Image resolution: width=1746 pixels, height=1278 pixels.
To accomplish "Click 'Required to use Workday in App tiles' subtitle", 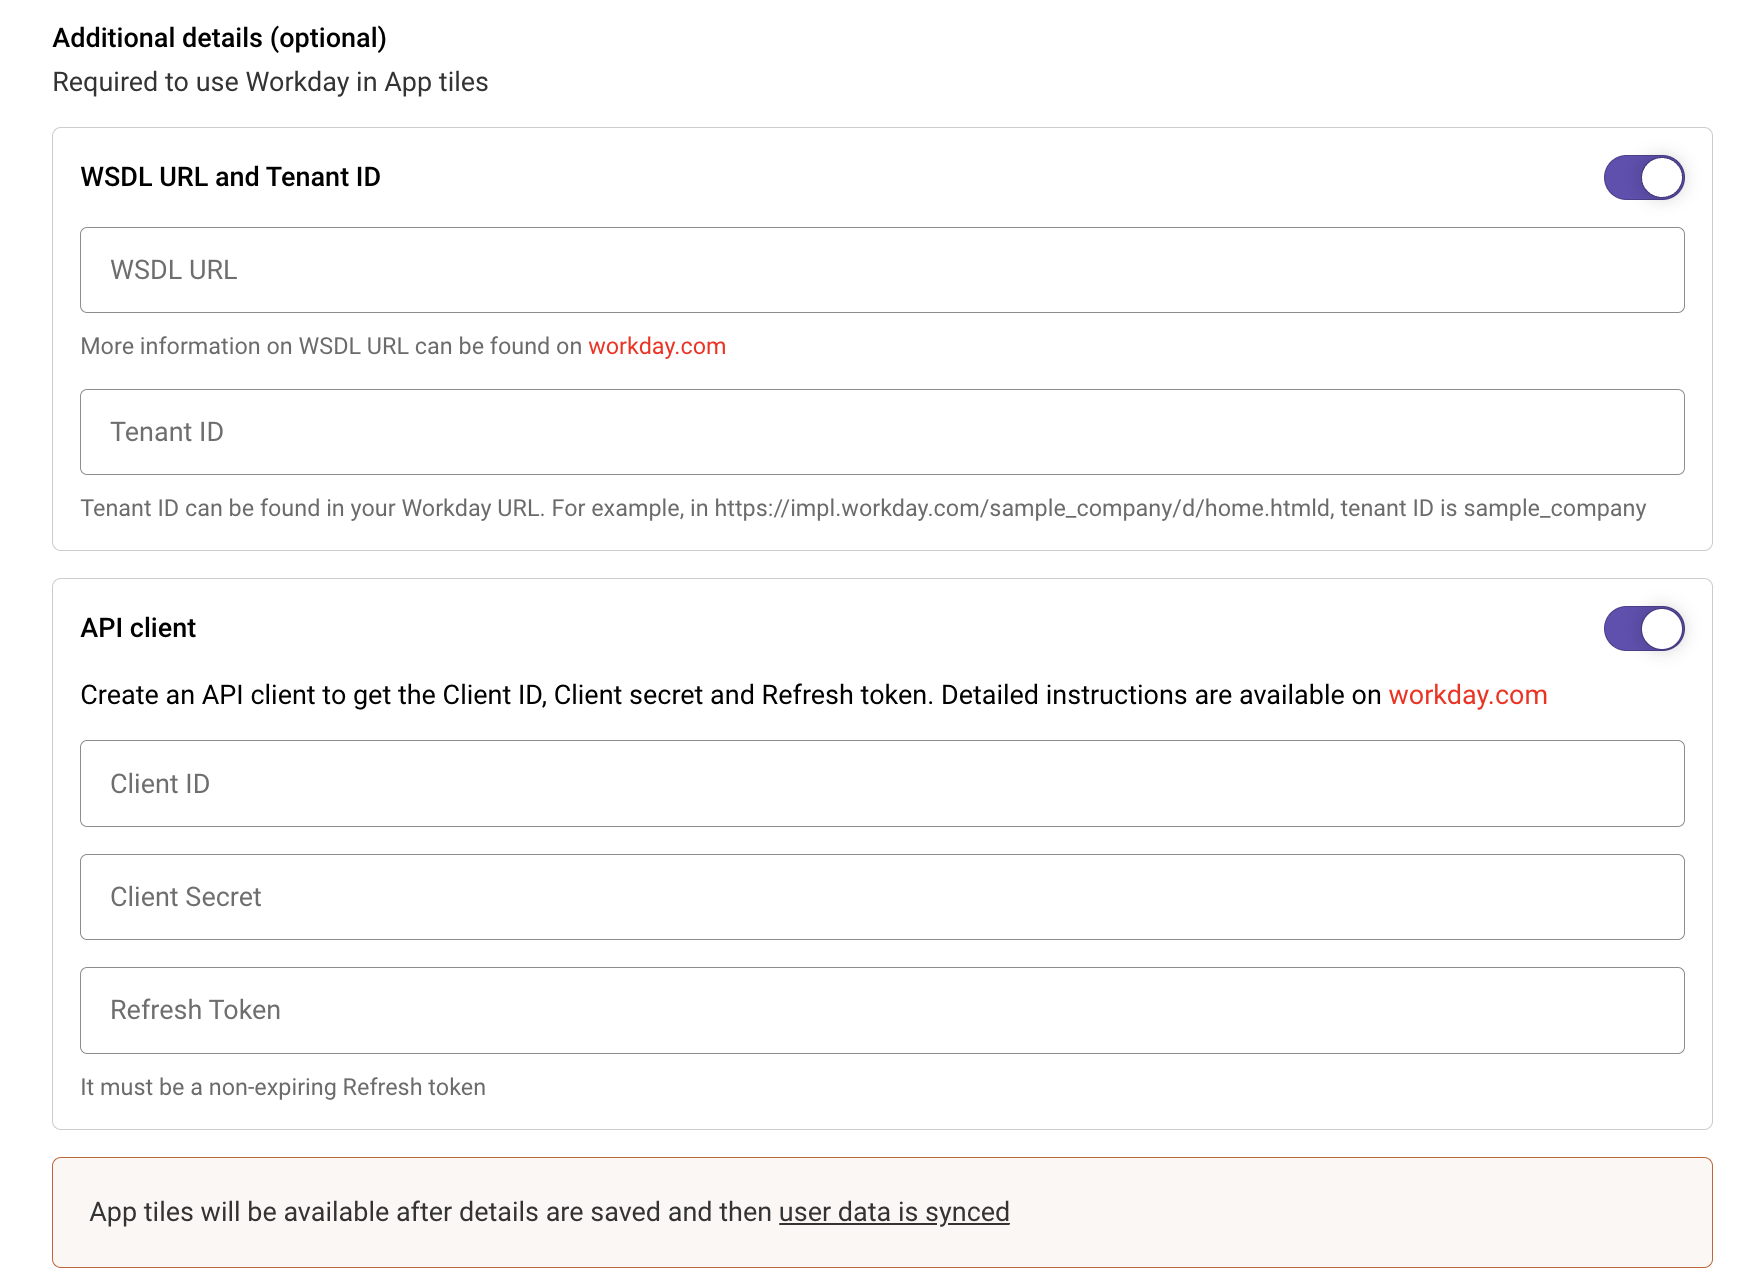I will (x=270, y=82).
